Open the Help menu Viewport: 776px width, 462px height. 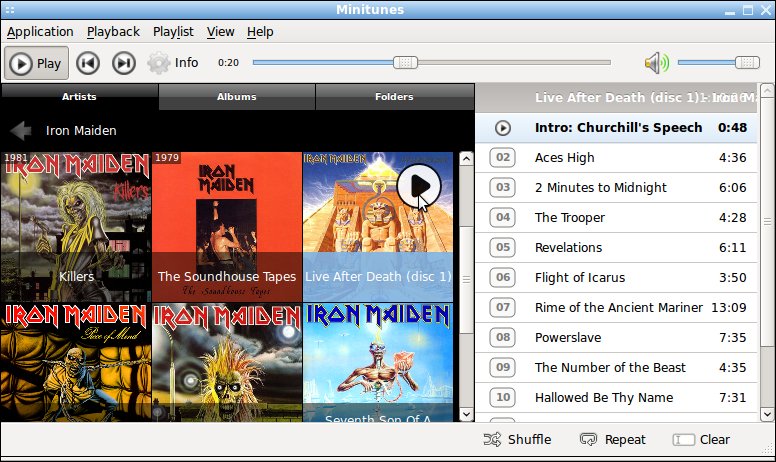pos(260,32)
